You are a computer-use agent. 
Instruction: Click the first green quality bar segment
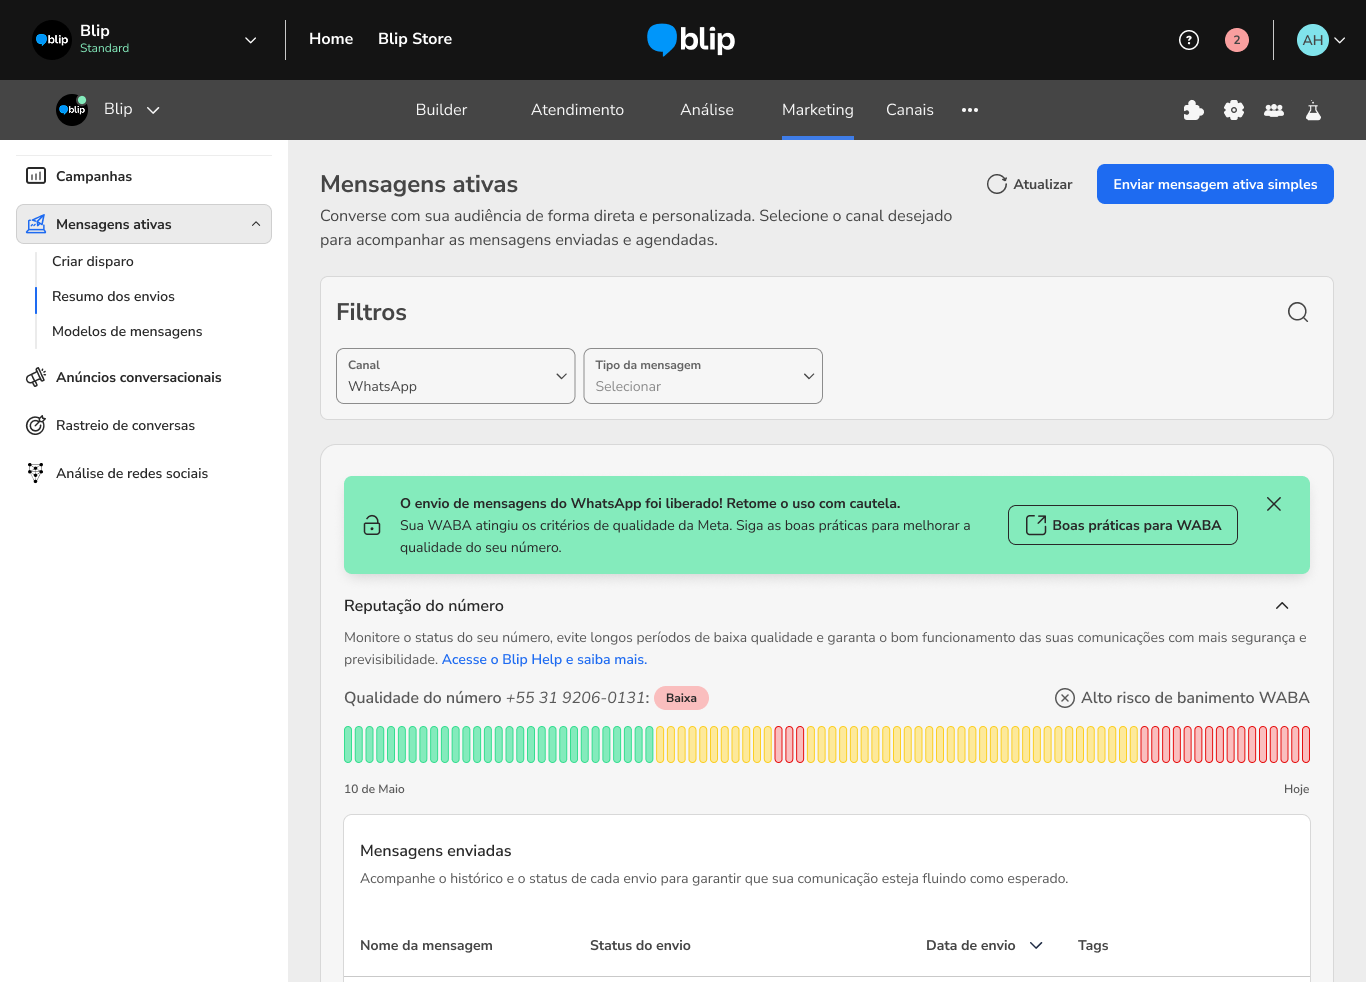pyautogui.click(x=349, y=745)
